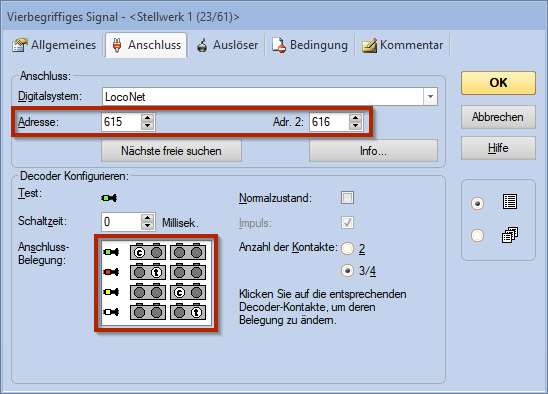The image size is (548, 394).
Task: Go to the Kommentar tab
Action: (x=402, y=45)
